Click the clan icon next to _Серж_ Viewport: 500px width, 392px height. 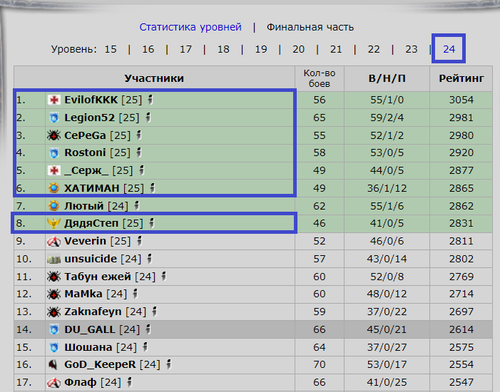click(x=54, y=171)
